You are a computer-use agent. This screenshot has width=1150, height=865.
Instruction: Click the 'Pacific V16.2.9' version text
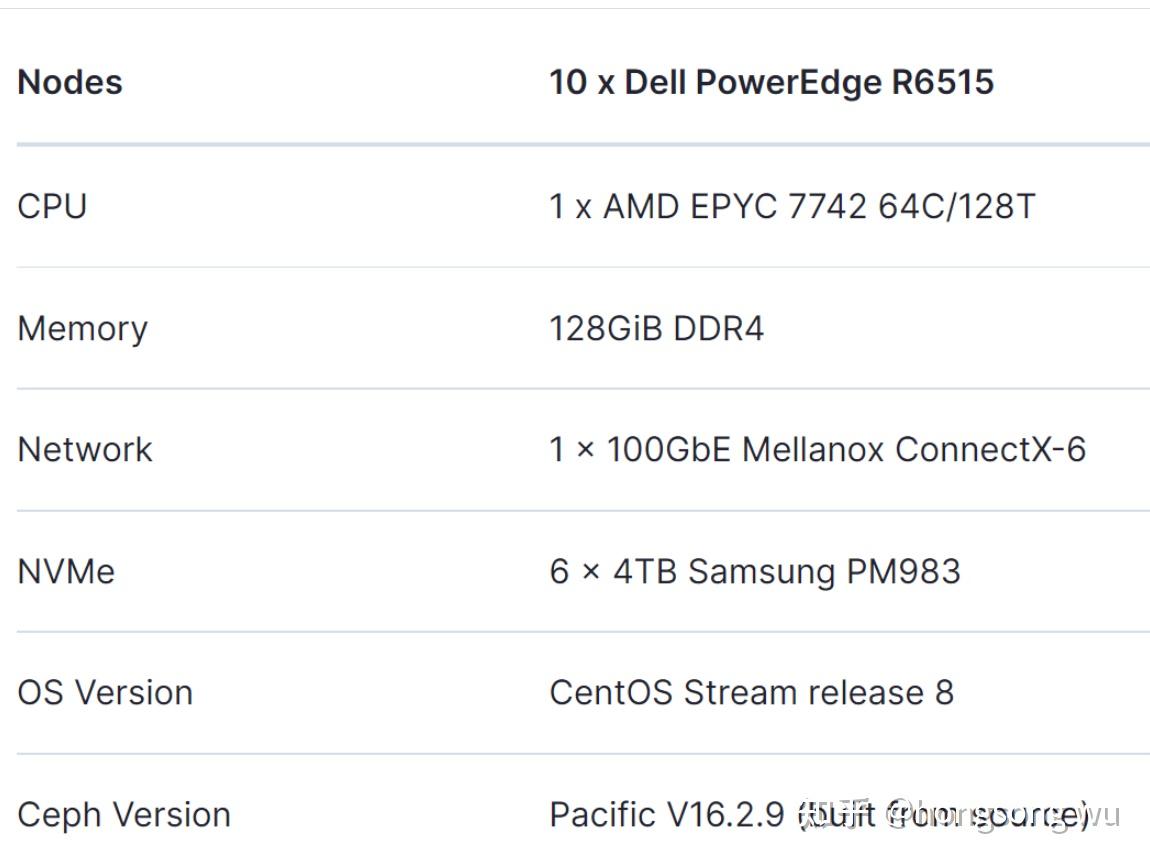[667, 814]
